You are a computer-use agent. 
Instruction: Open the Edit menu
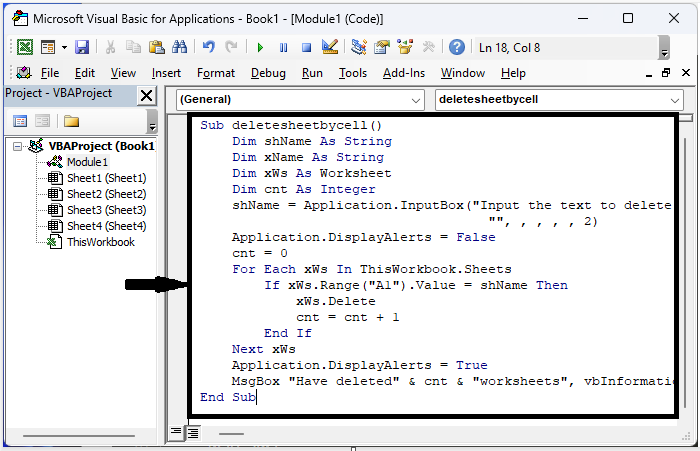85,73
